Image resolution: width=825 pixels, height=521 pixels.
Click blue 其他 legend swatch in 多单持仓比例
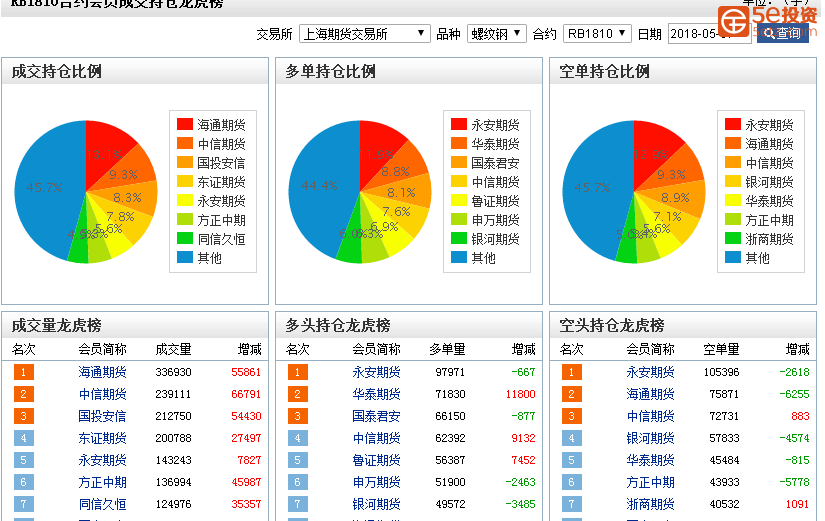[459, 258]
